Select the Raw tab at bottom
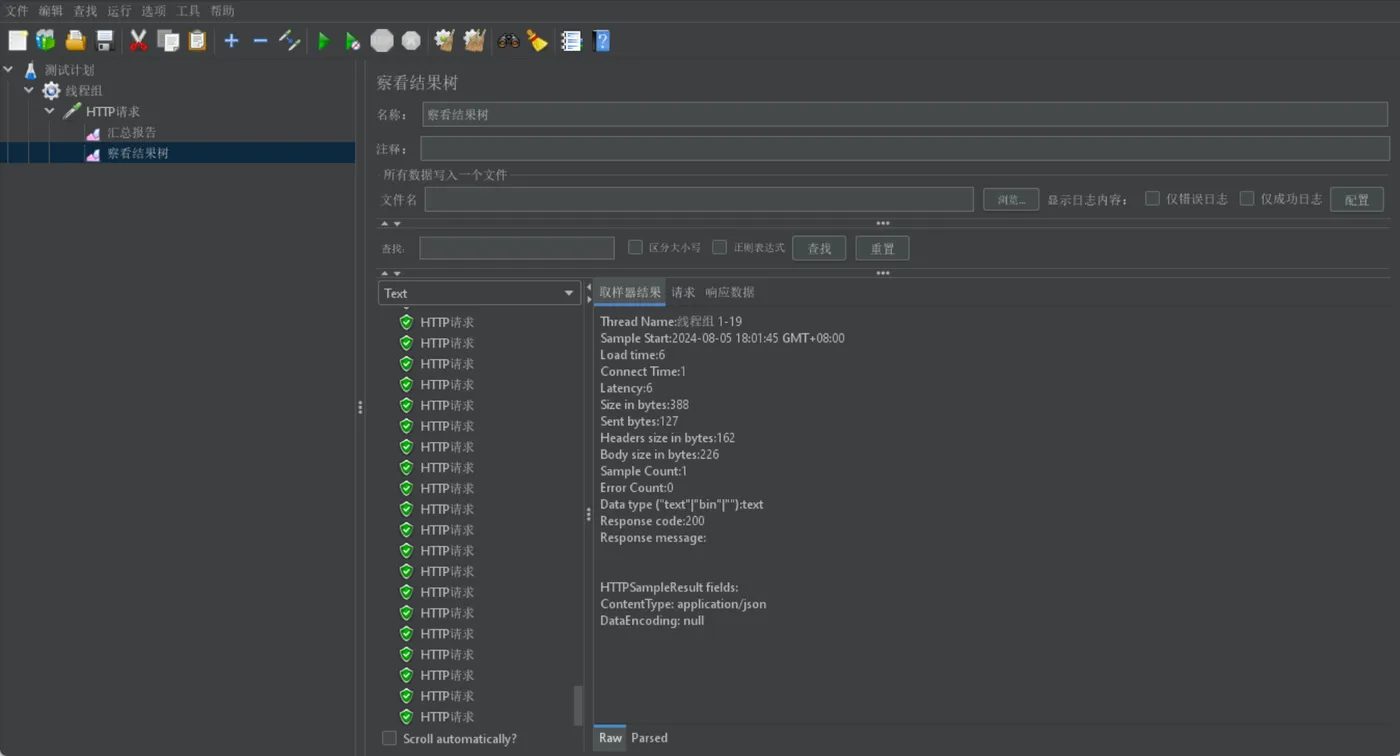Viewport: 1400px width, 756px height. (610, 738)
